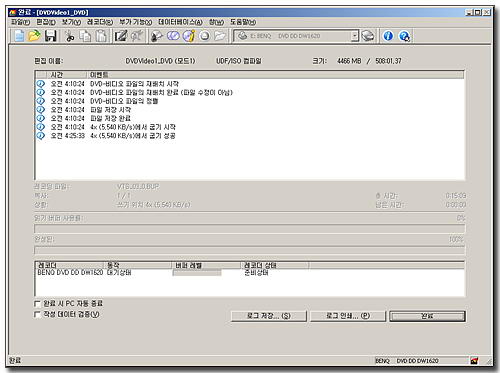
Task: Select the 4x (5,540 KB/s) burn success log entry
Action: tap(133, 136)
